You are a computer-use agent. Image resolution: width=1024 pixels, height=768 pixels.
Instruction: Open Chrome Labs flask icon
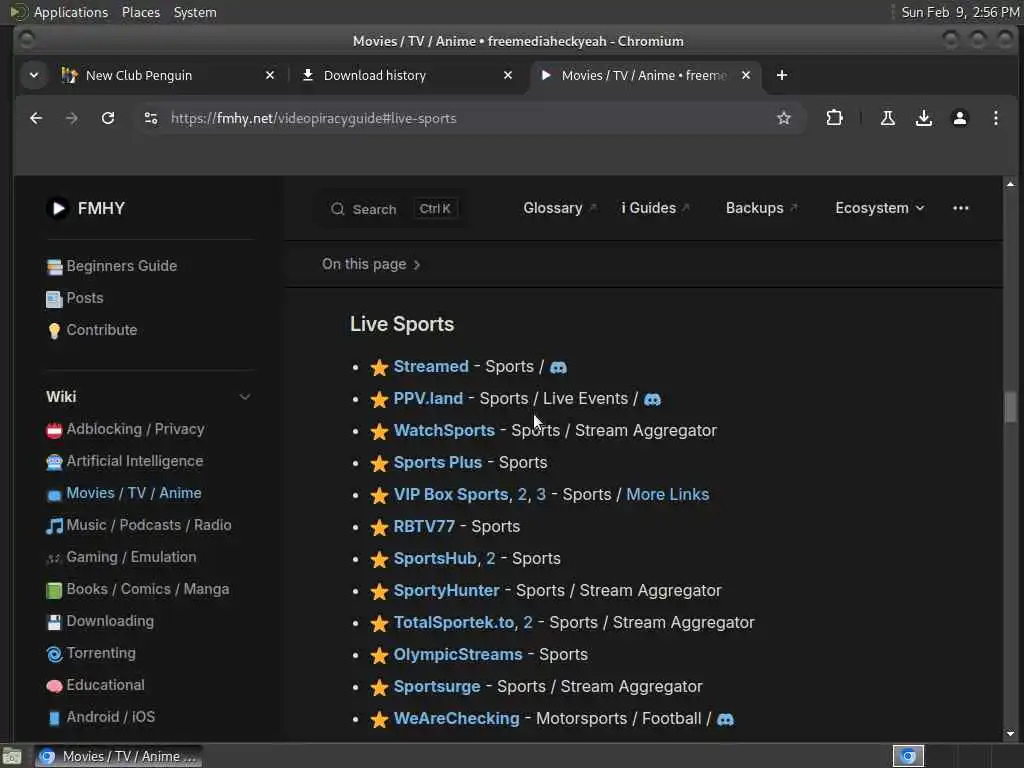point(888,118)
